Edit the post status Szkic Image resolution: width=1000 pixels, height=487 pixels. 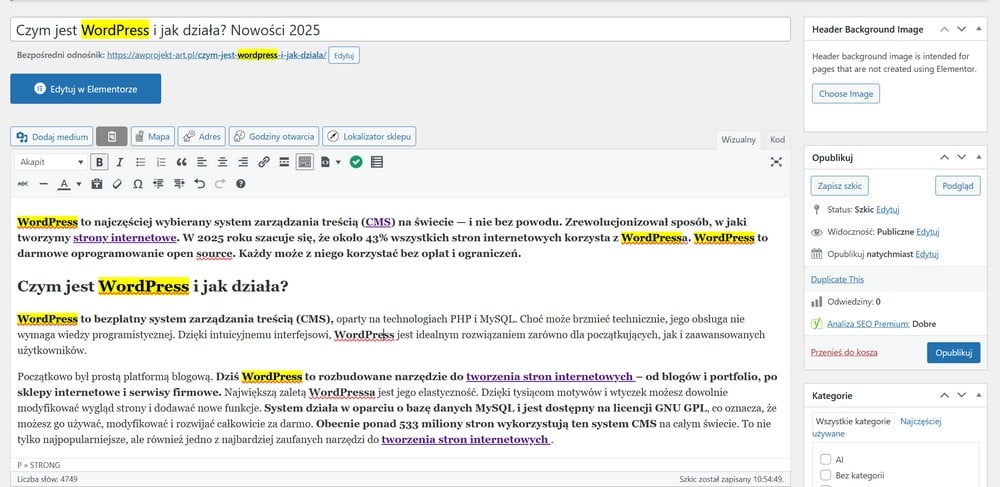887,209
